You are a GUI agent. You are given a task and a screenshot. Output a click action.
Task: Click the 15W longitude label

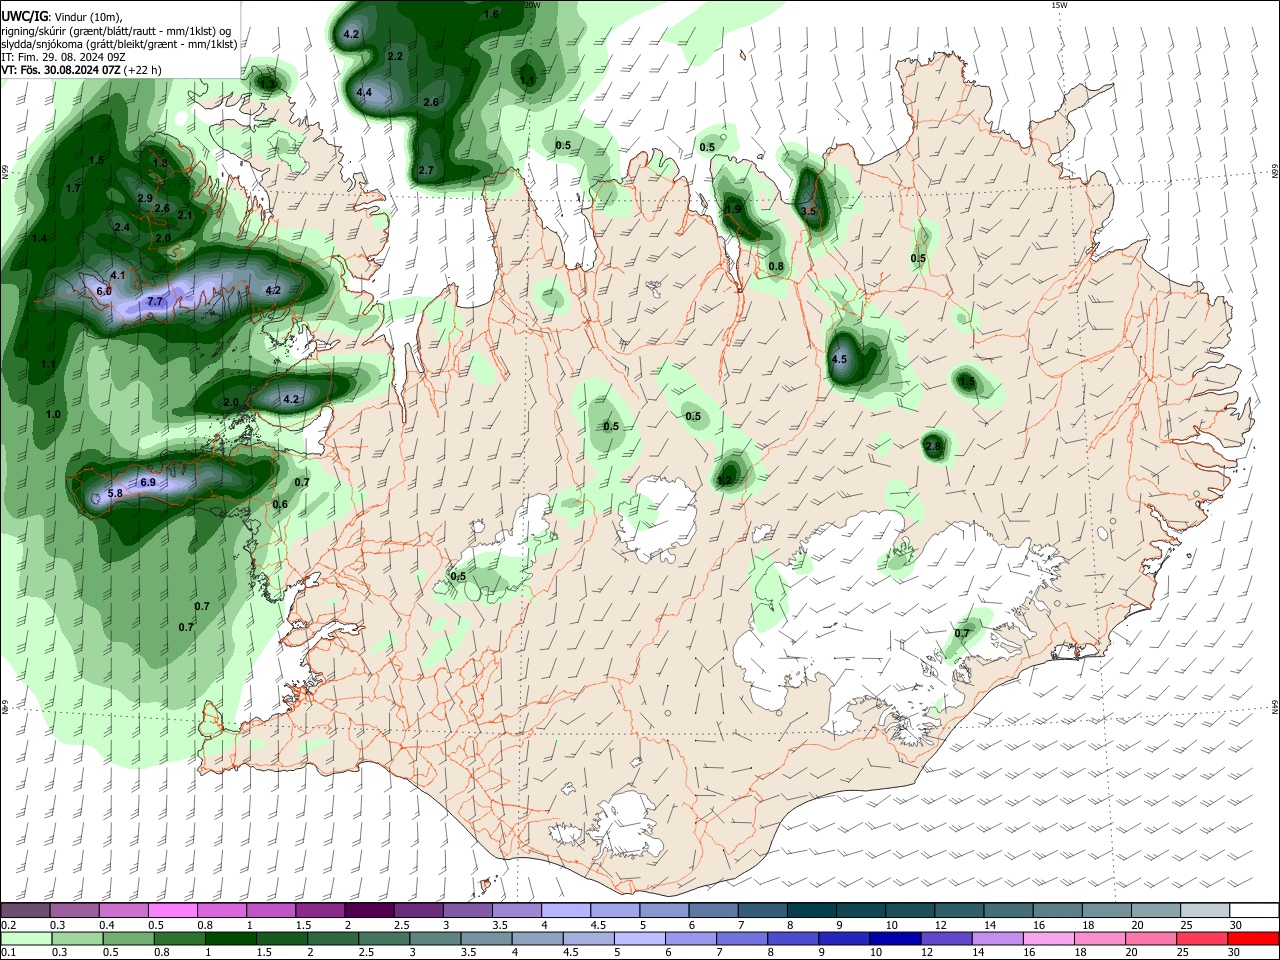tap(1059, 5)
